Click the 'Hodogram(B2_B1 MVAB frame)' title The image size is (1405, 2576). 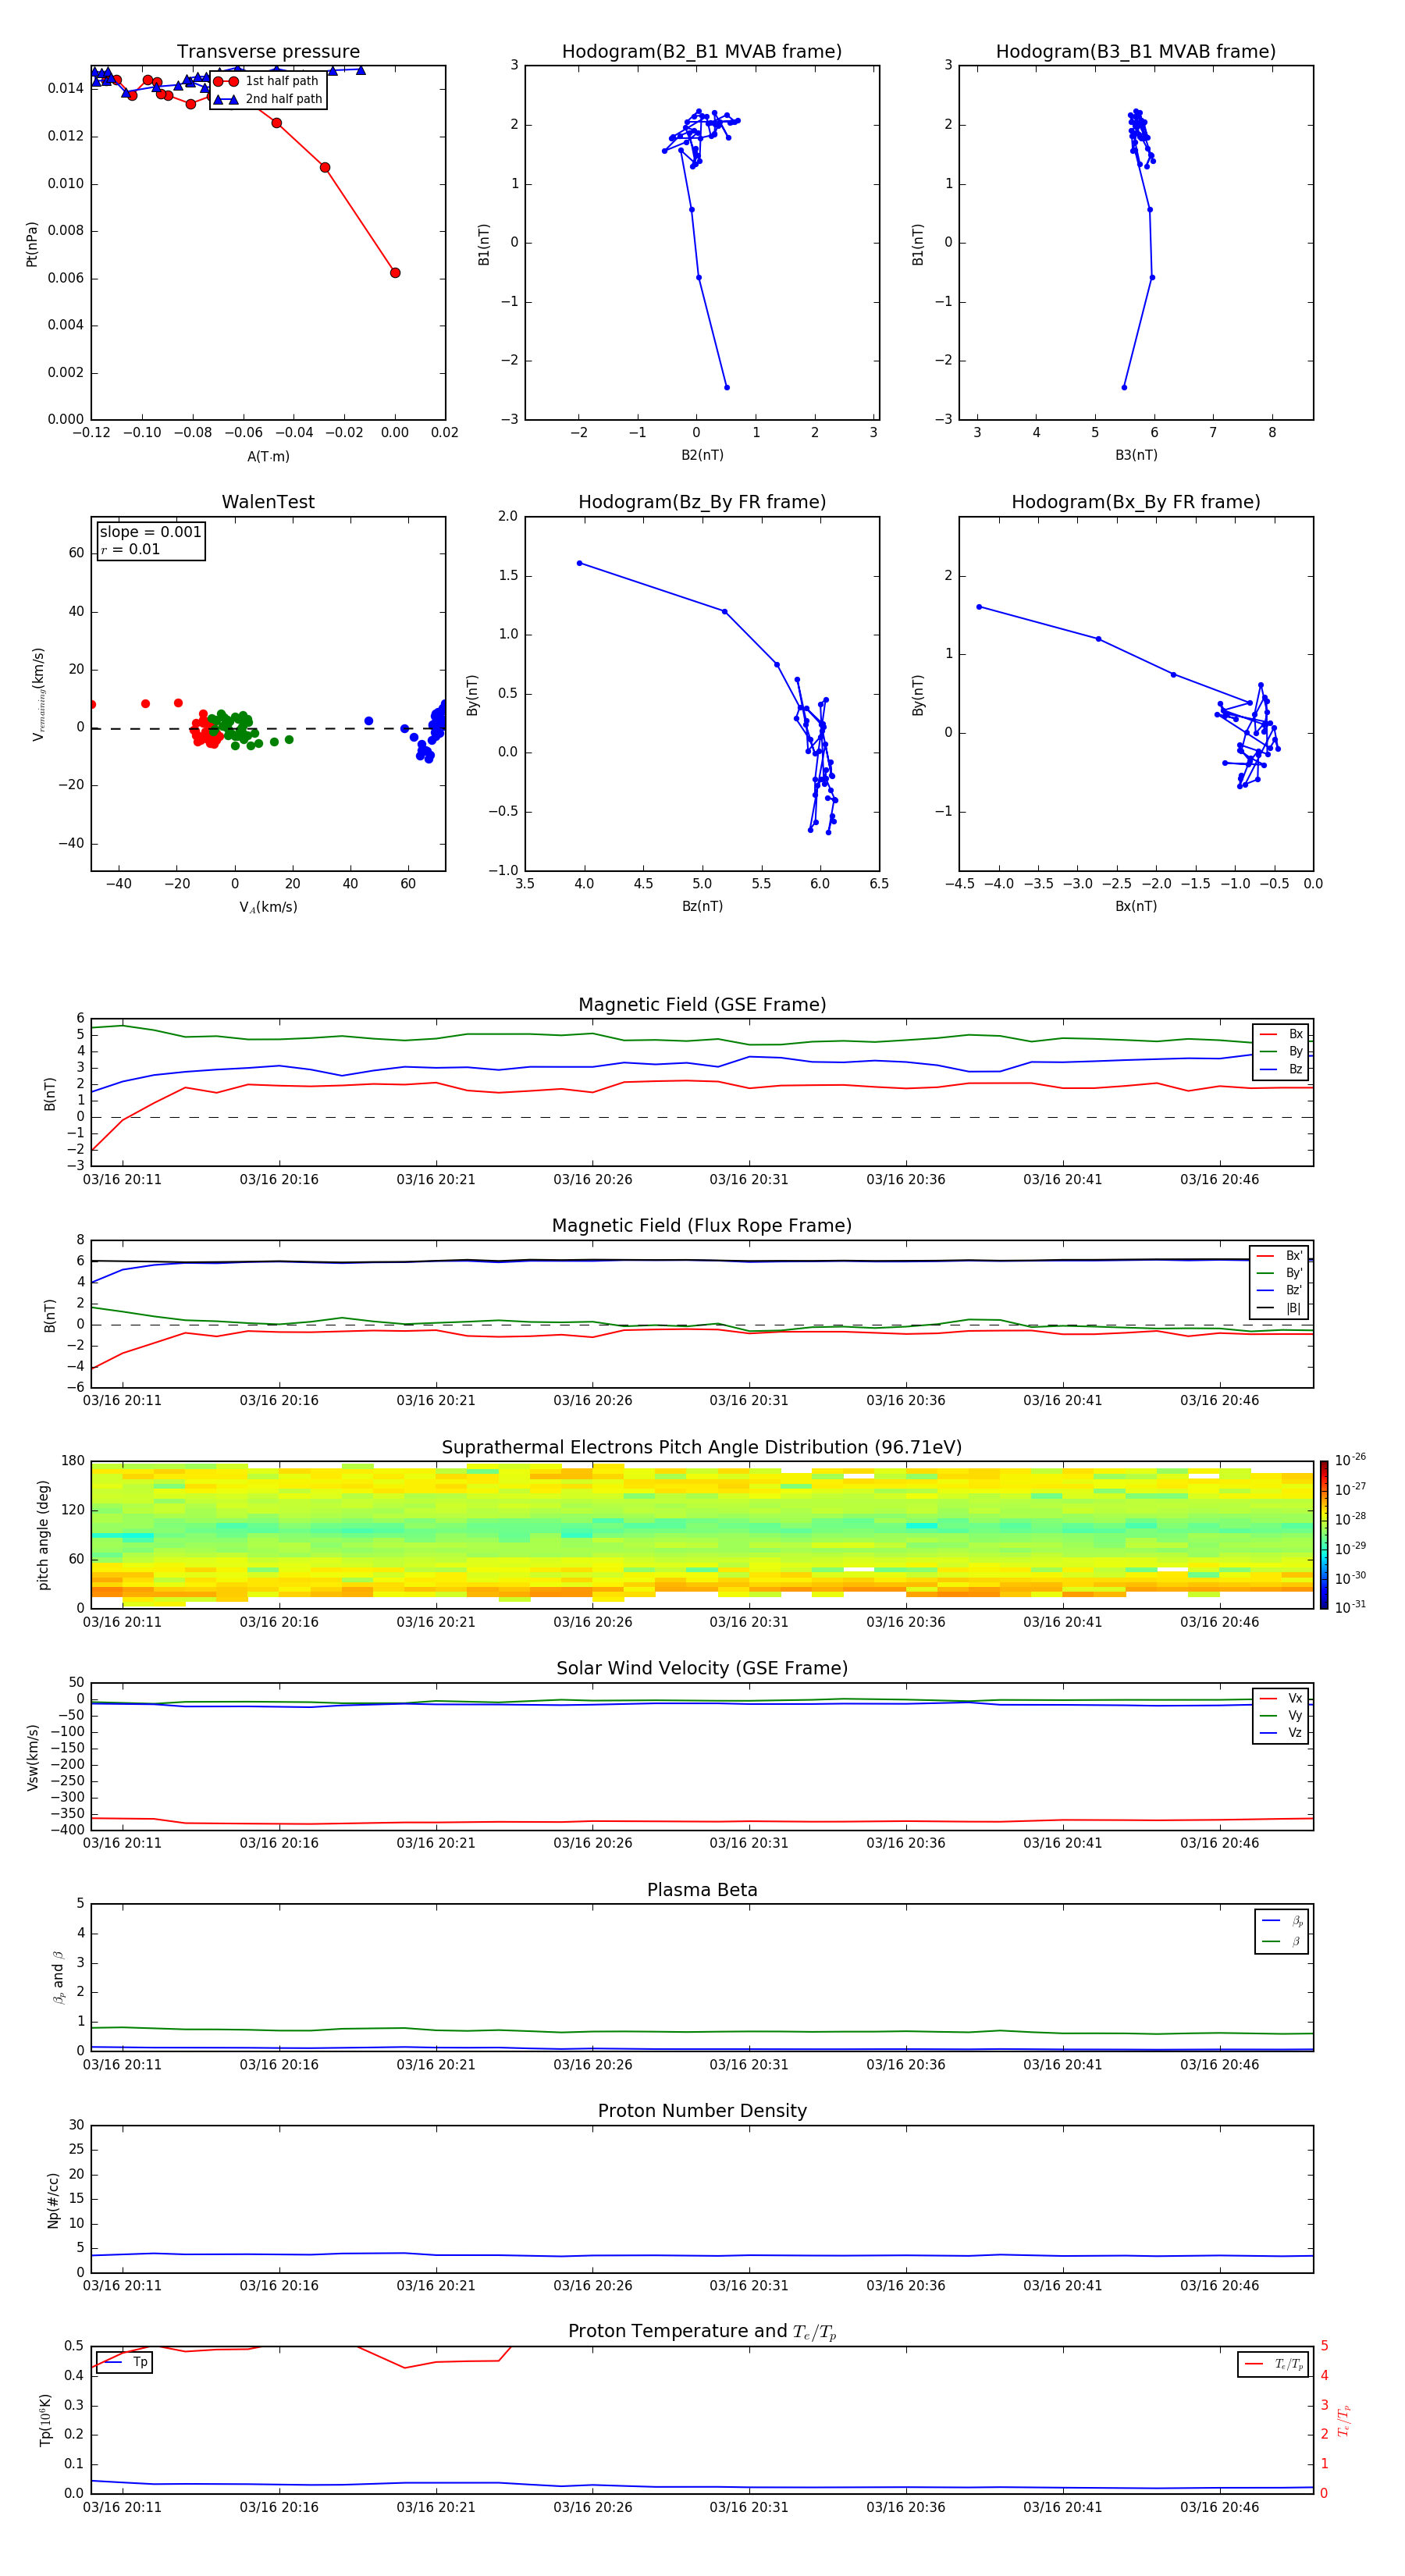click(x=702, y=52)
